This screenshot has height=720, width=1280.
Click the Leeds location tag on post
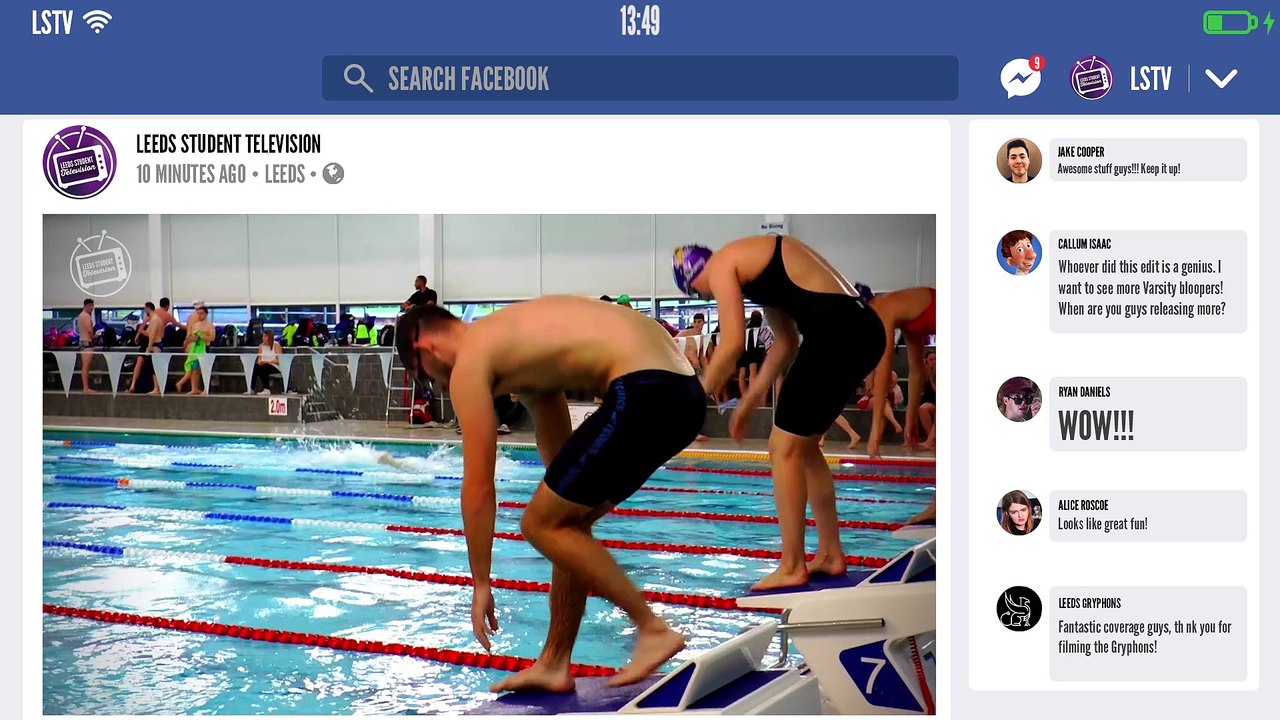[x=284, y=174]
